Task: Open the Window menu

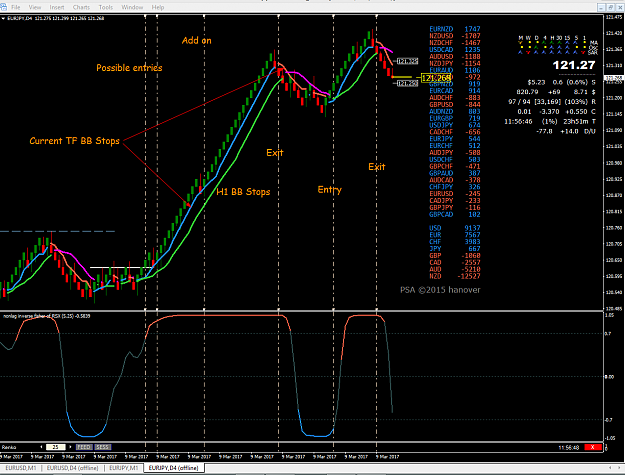Action: pyautogui.click(x=132, y=7)
